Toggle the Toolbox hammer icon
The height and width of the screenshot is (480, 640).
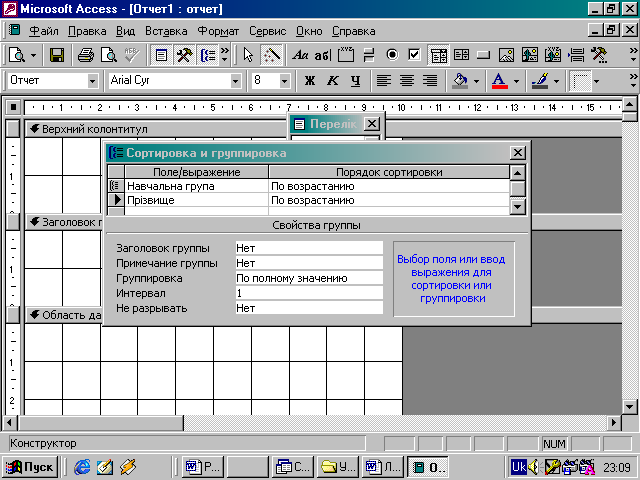pos(184,55)
